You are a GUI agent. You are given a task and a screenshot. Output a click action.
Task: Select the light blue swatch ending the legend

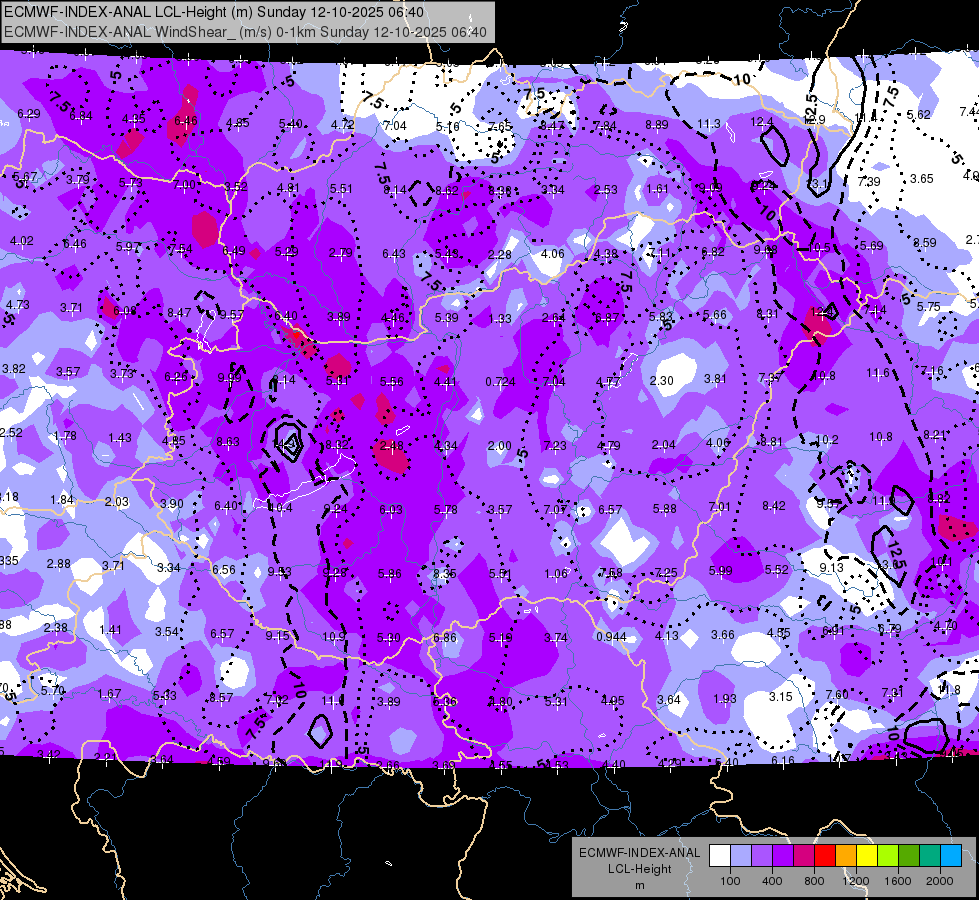click(x=951, y=856)
